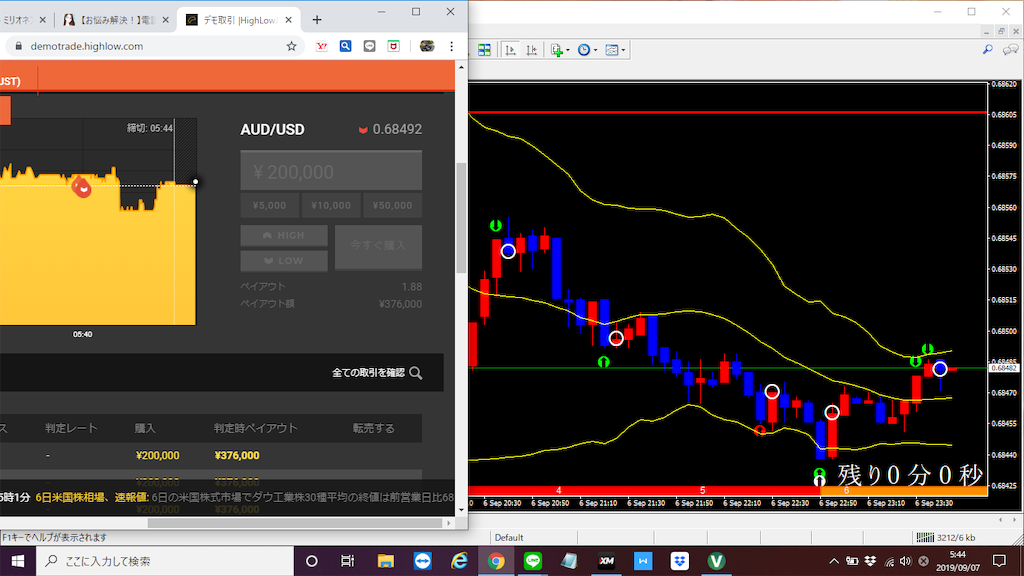Select the LOW option
The height and width of the screenshot is (576, 1024).
284,261
